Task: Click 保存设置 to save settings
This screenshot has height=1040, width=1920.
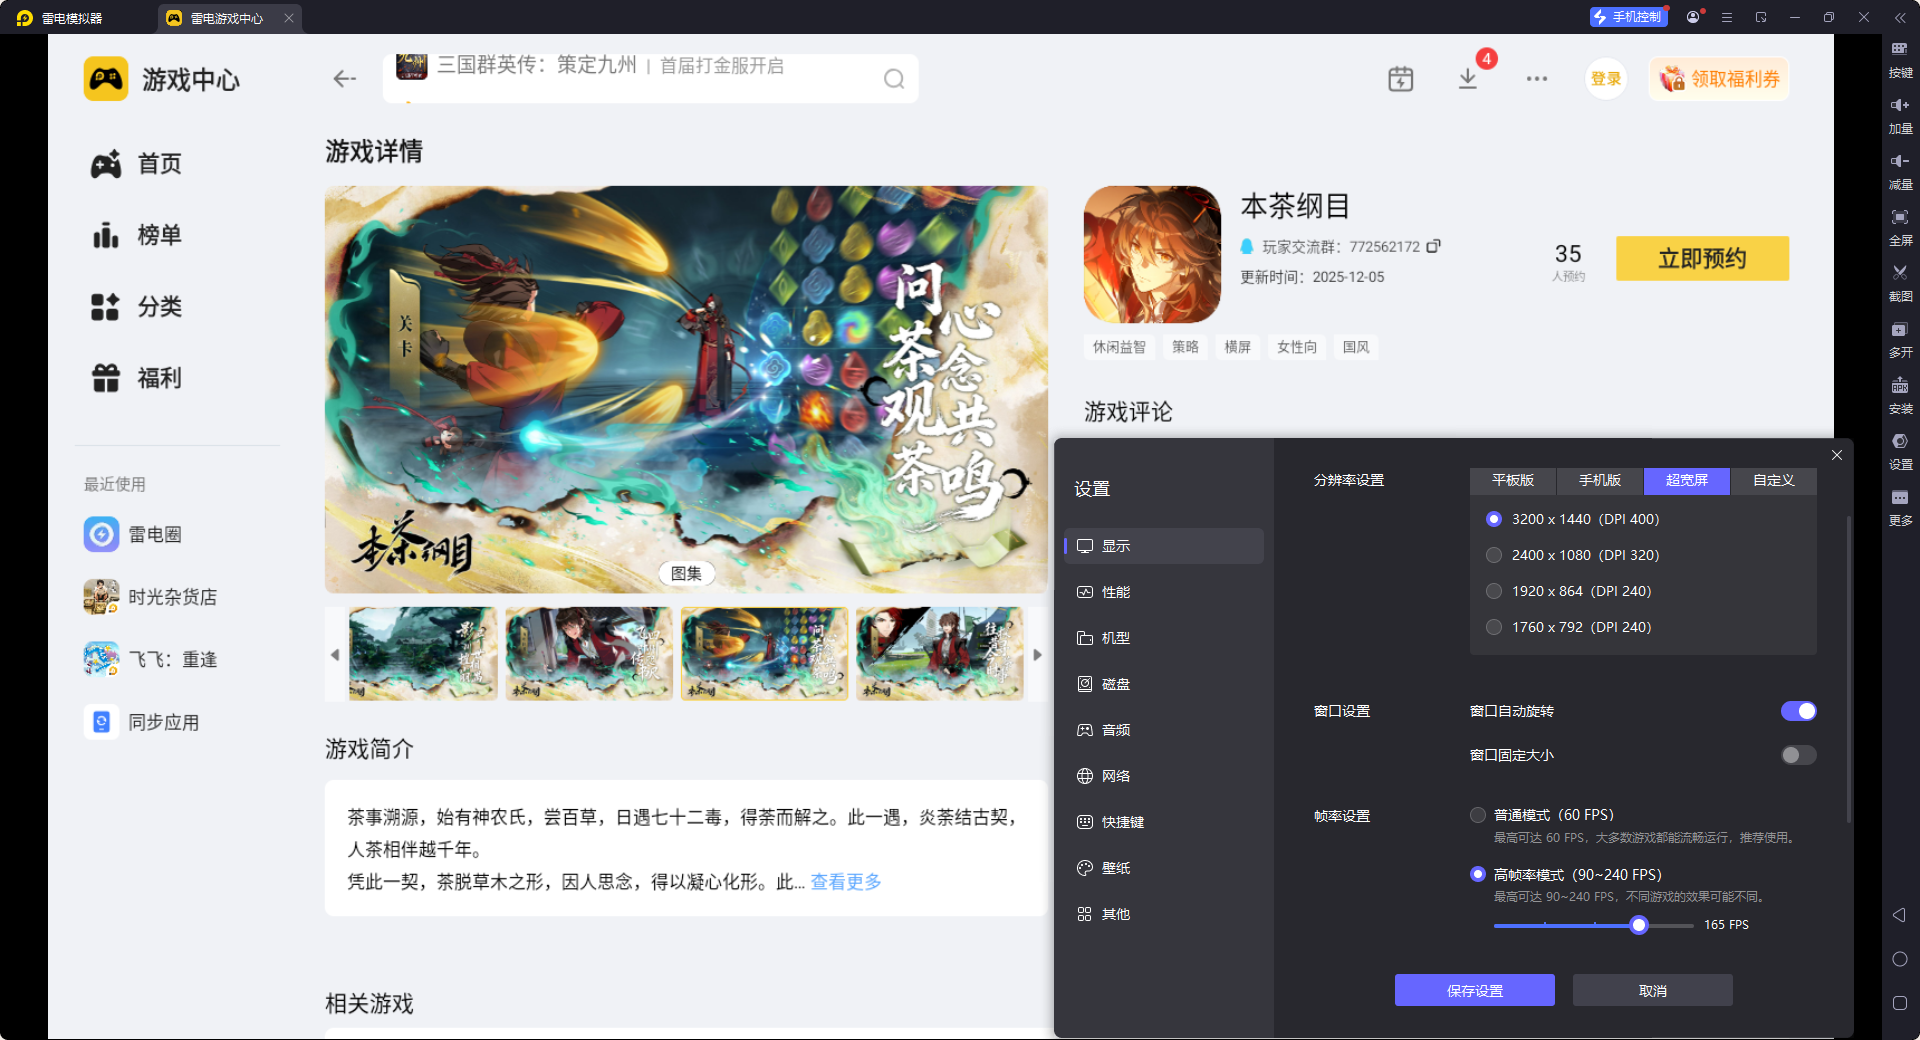Action: [1475, 990]
